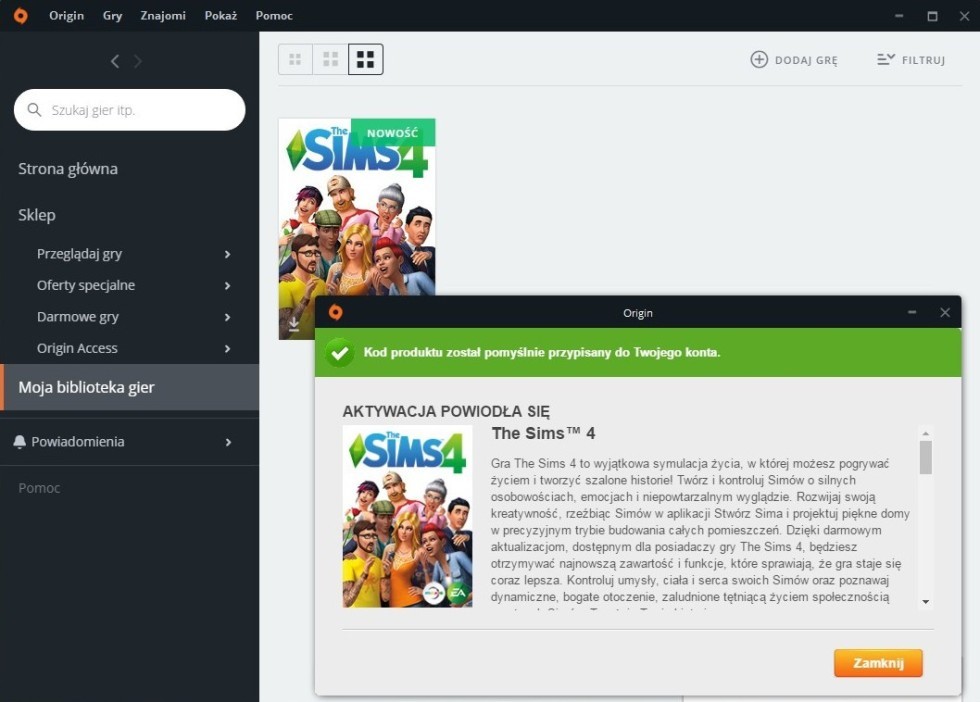The width and height of the screenshot is (980, 702).
Task: Click the description scroll up arrow
Action: (x=926, y=433)
